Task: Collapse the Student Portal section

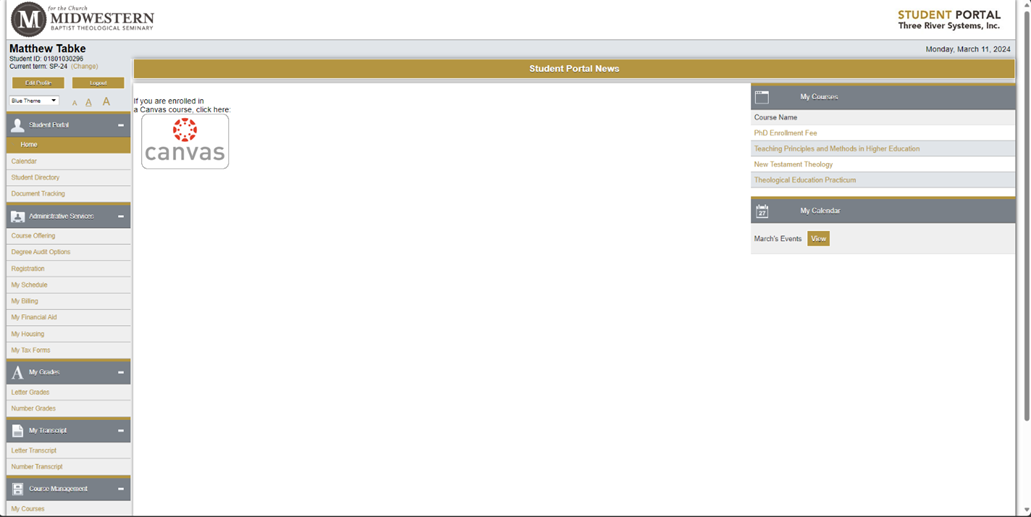Action: pos(121,125)
